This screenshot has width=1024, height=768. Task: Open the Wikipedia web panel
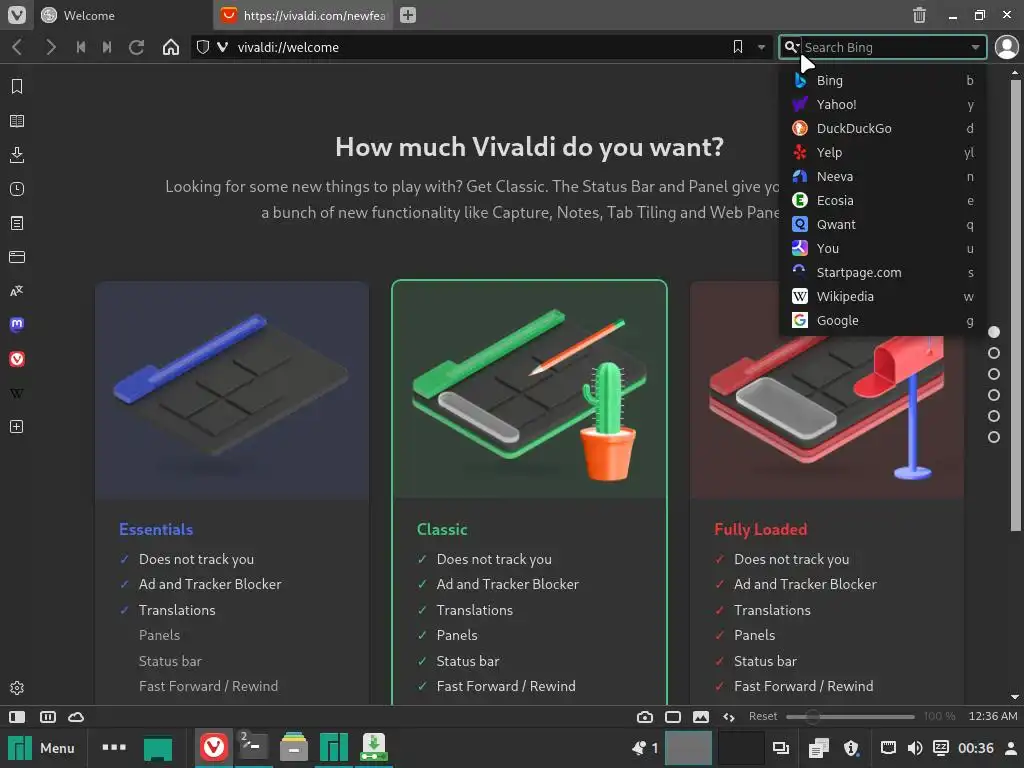17,393
